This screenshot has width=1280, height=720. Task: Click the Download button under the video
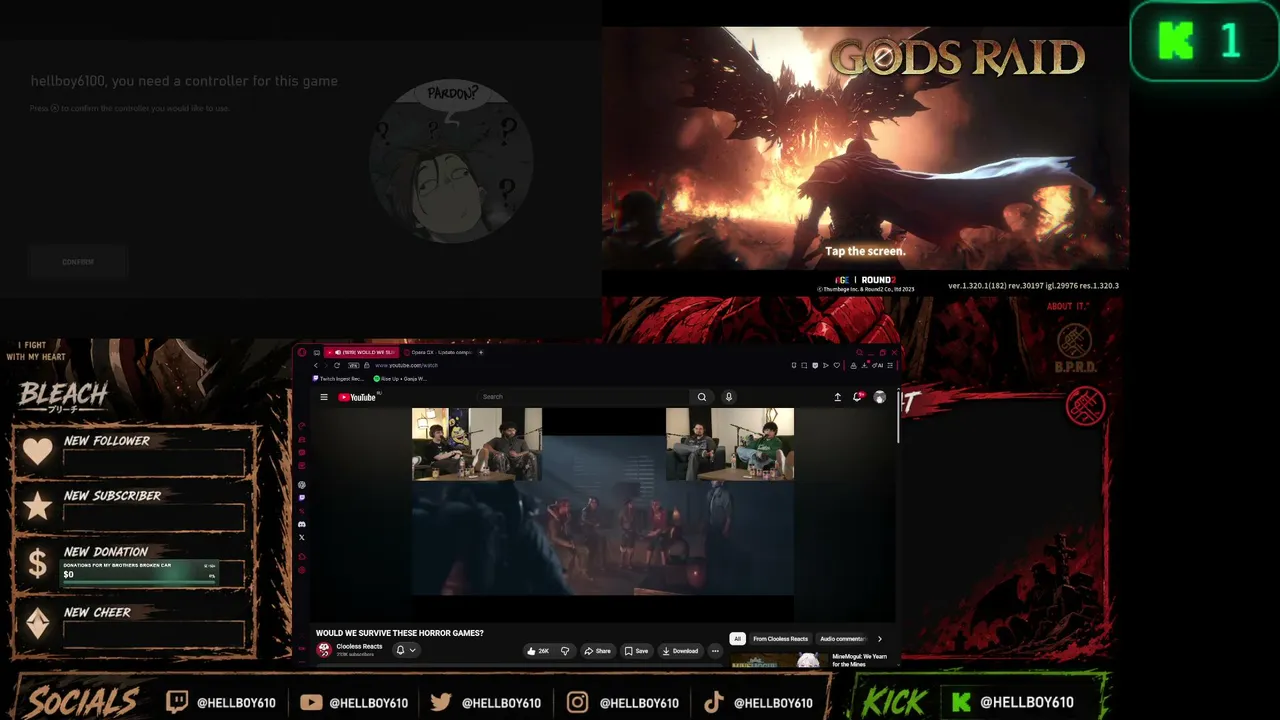tap(680, 651)
